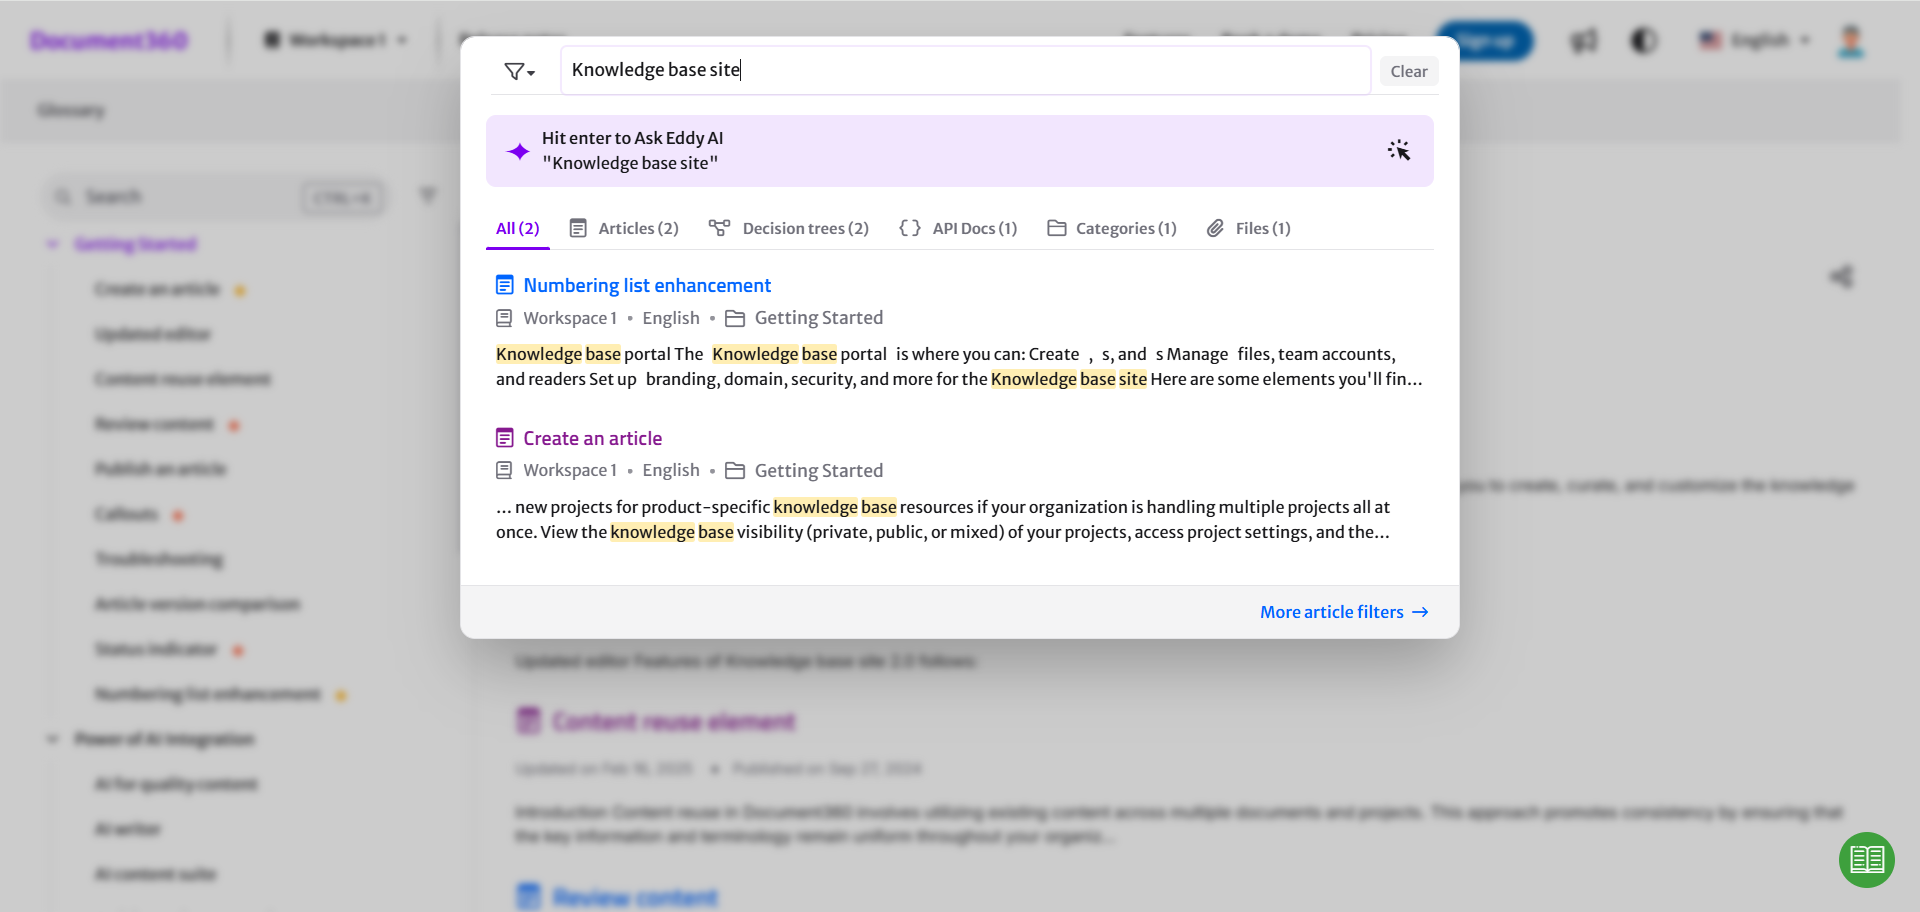Switch to the Categories (1) tab
This screenshot has width=1920, height=912.
[1112, 228]
